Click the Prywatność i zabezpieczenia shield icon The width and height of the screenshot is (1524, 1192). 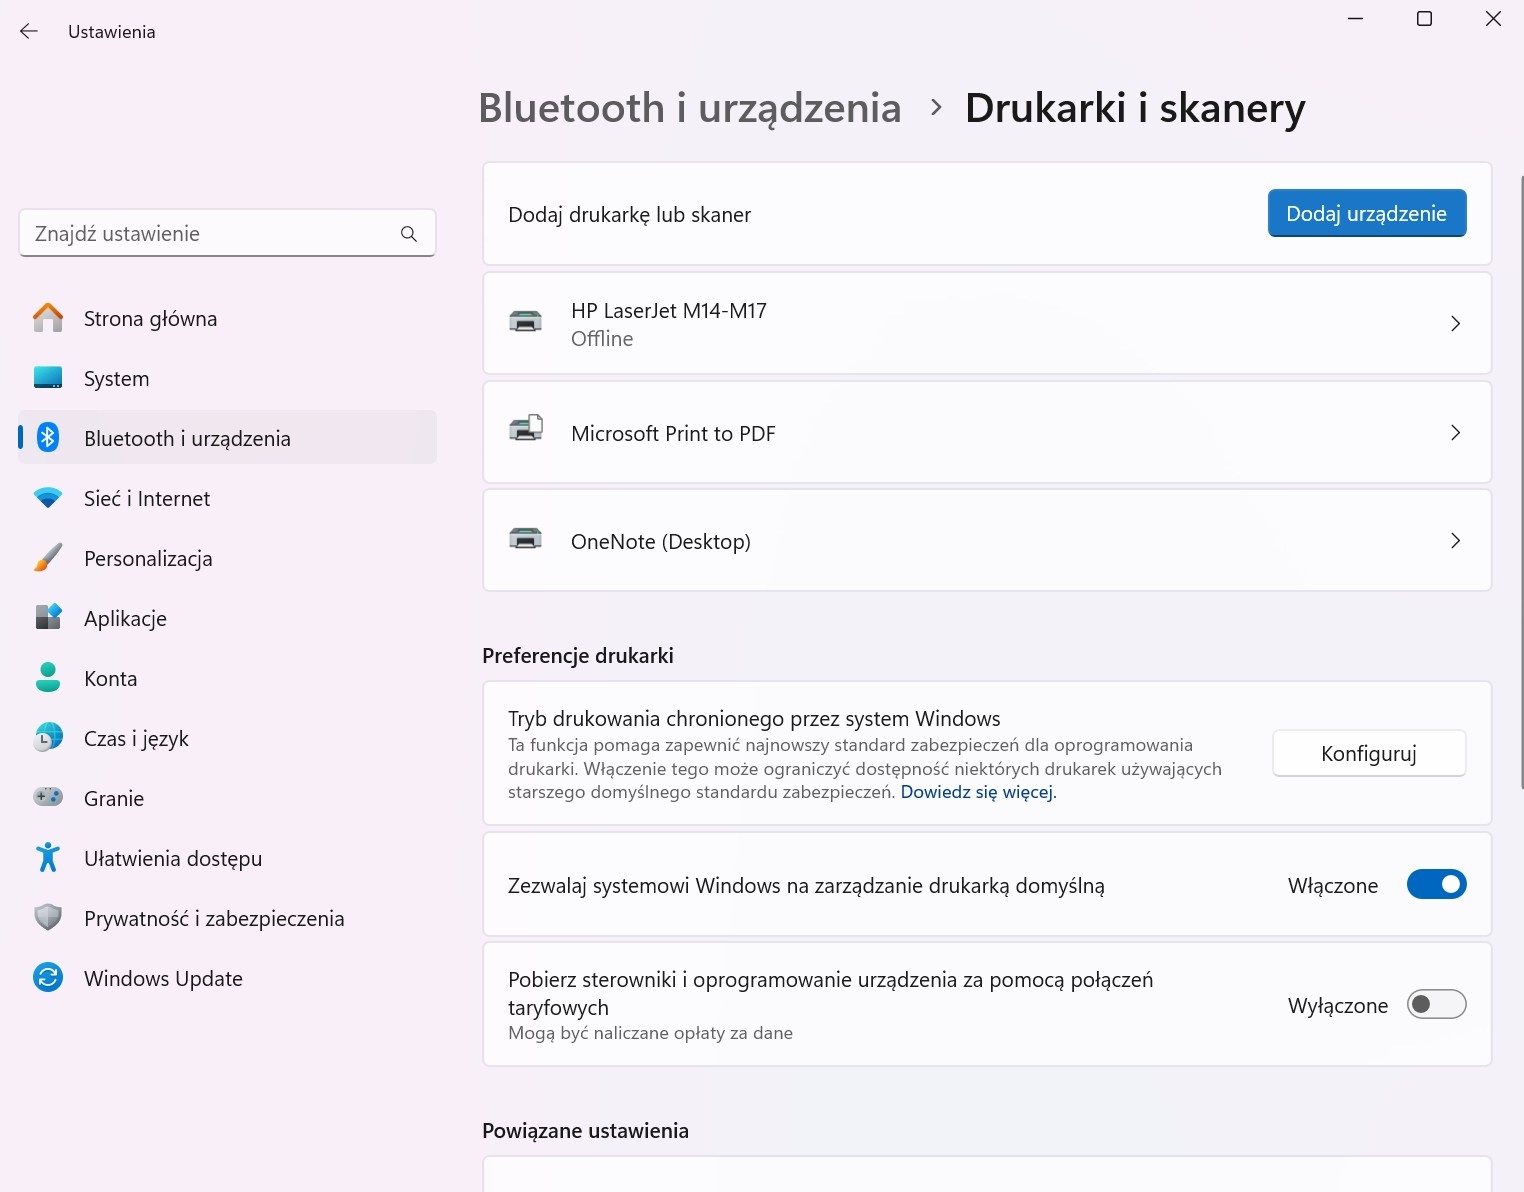(47, 917)
